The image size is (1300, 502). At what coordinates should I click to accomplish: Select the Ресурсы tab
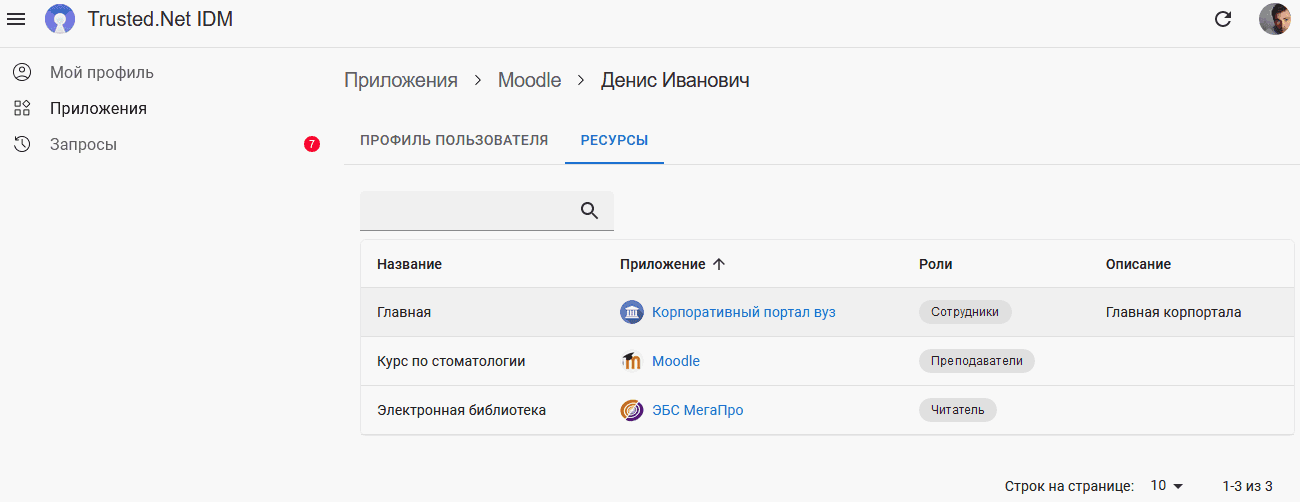click(614, 140)
